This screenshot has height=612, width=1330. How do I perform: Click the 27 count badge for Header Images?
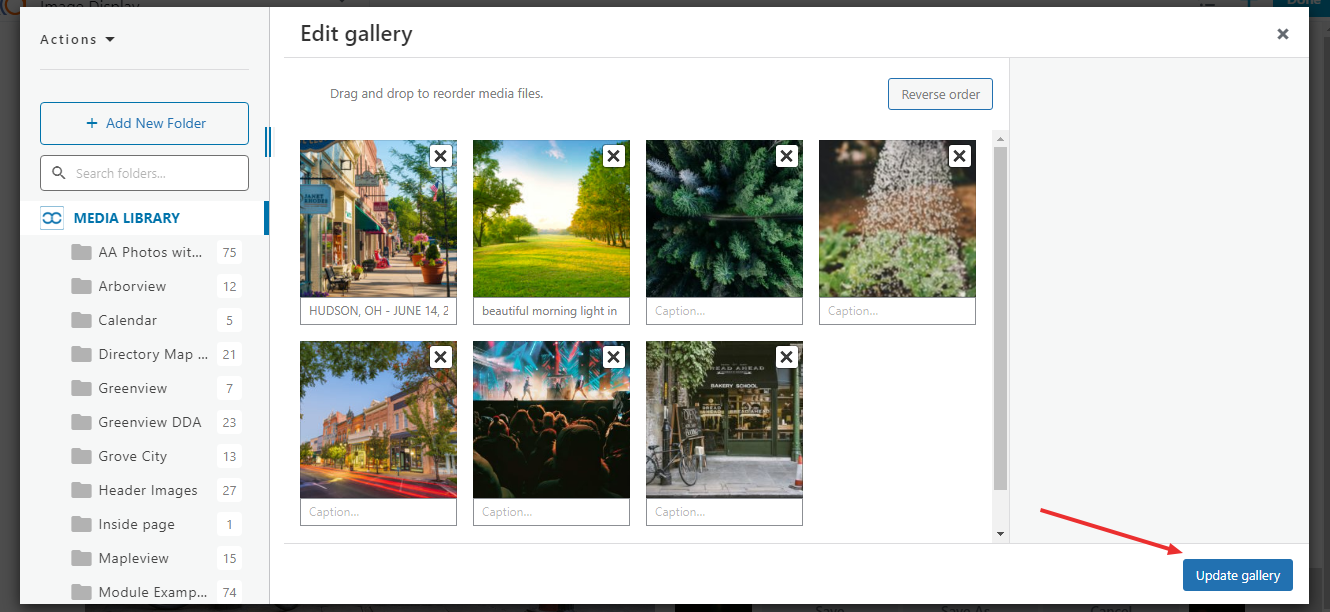coord(229,490)
